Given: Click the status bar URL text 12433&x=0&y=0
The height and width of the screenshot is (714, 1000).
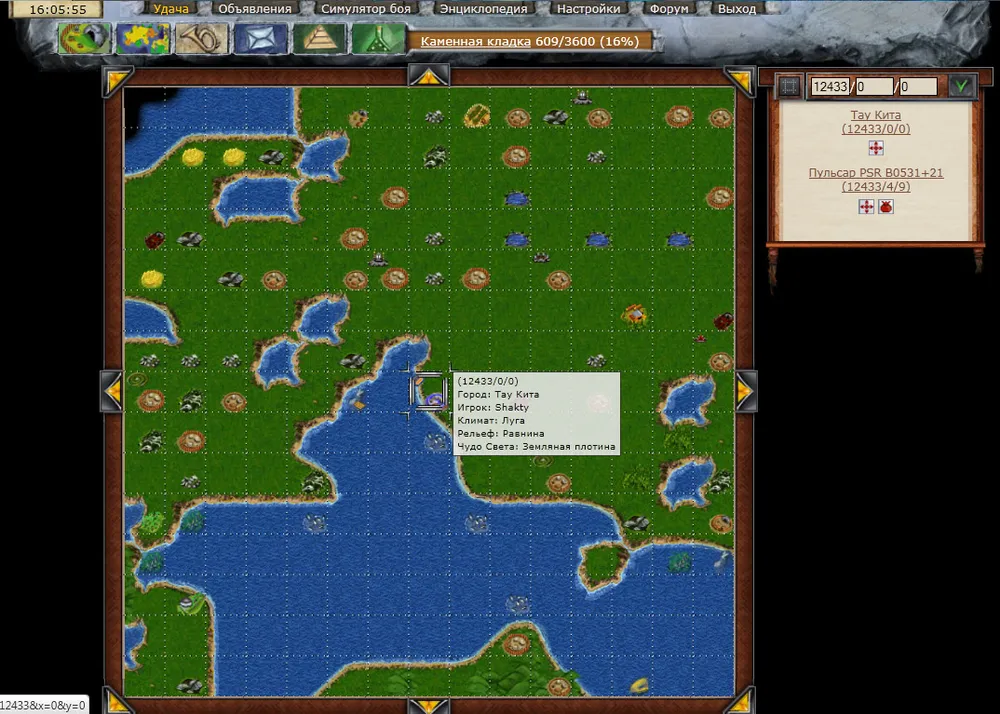Looking at the screenshot, I should [x=42, y=706].
